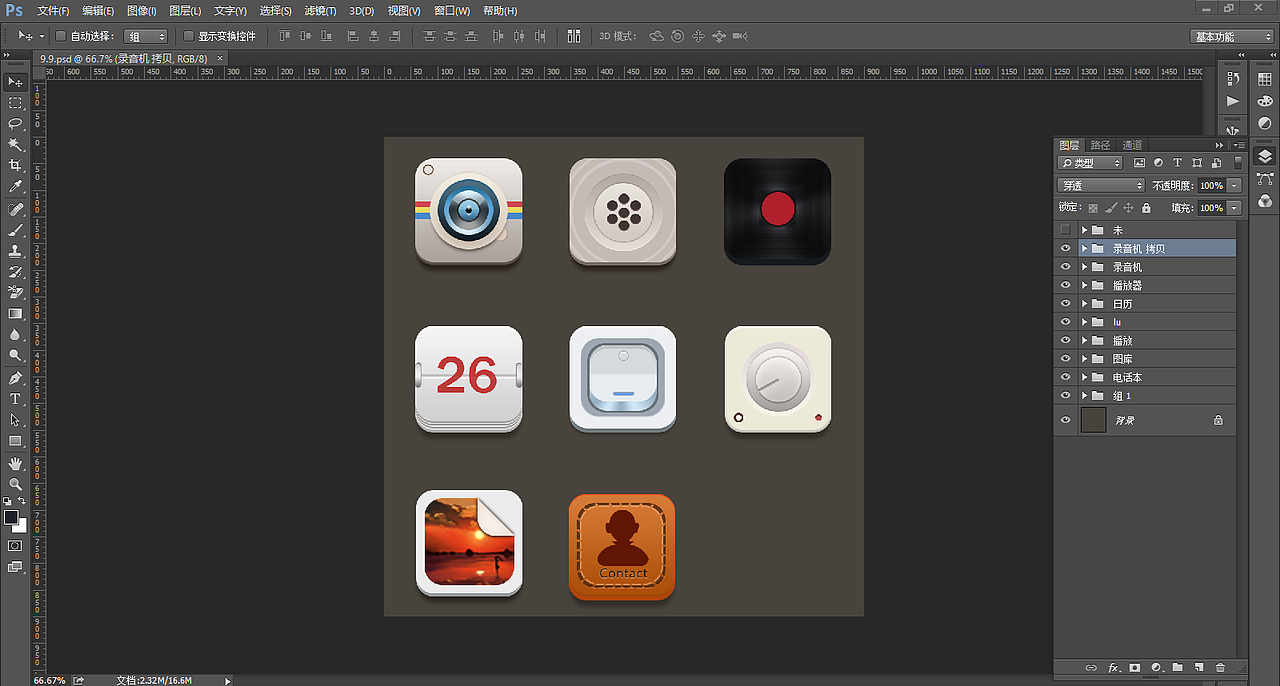Open the fx layer style menu
Image resolution: width=1280 pixels, height=686 pixels.
1113,667
